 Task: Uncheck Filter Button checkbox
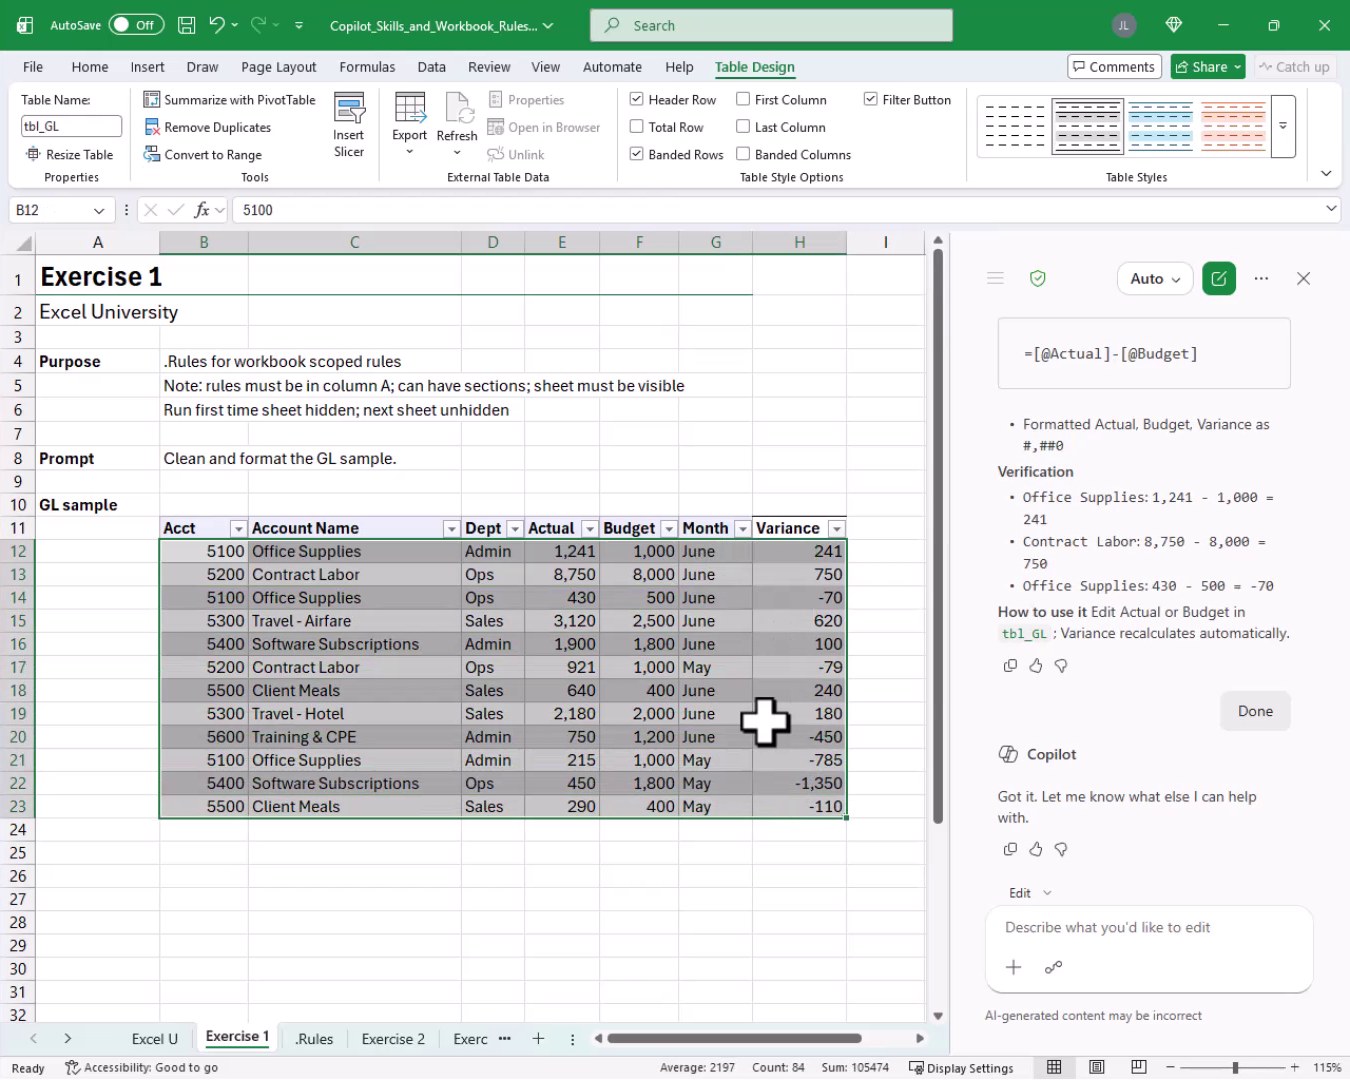(x=870, y=99)
